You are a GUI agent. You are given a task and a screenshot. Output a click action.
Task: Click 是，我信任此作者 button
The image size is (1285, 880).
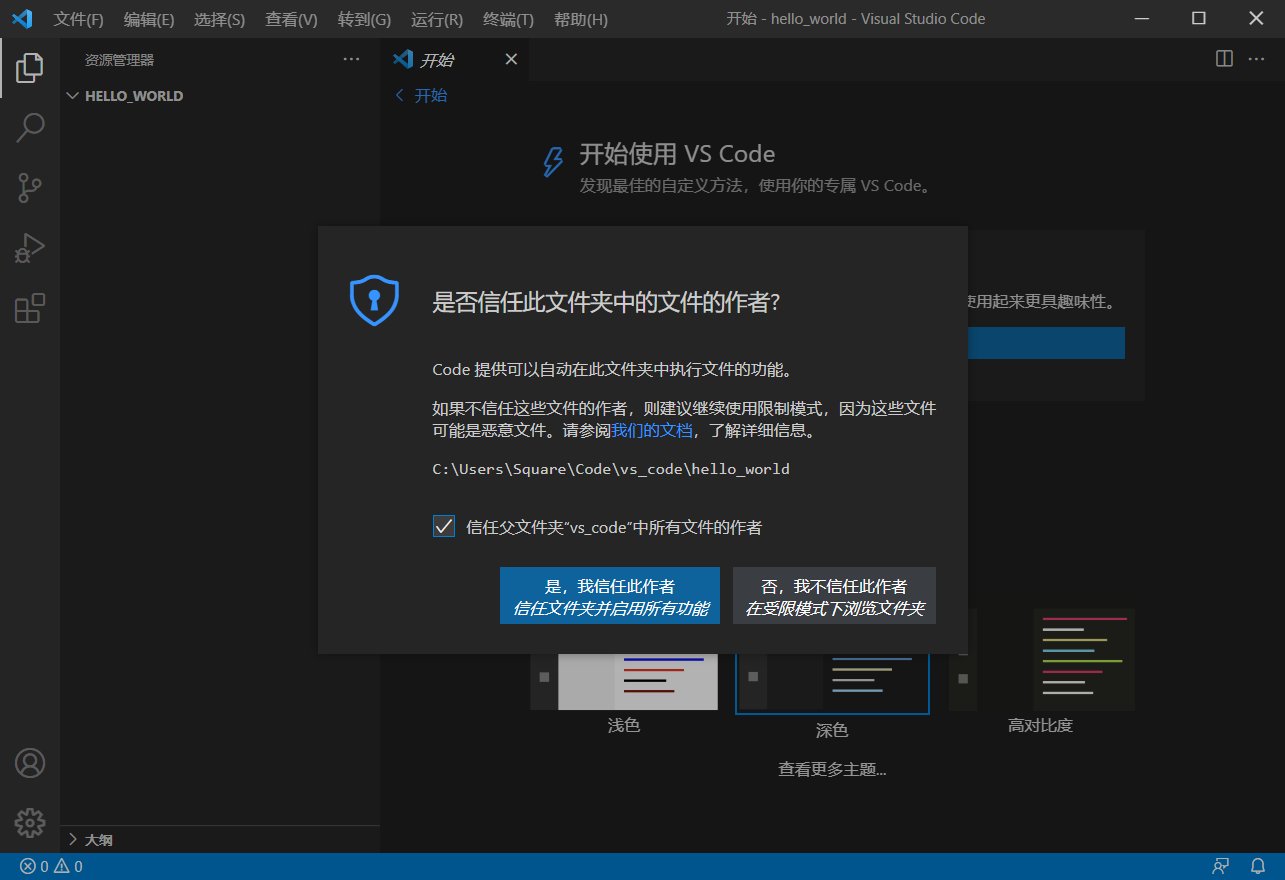[610, 596]
